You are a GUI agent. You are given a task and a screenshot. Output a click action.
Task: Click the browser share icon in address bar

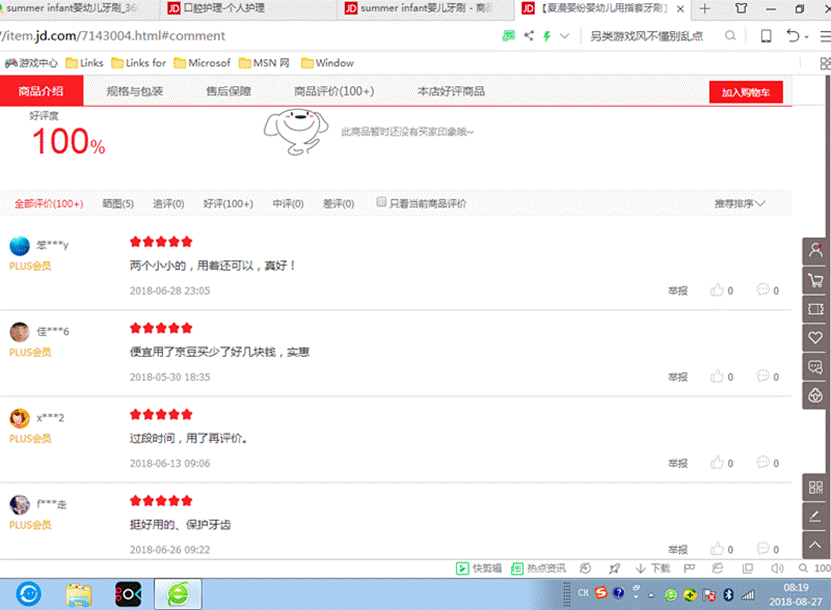pos(528,36)
